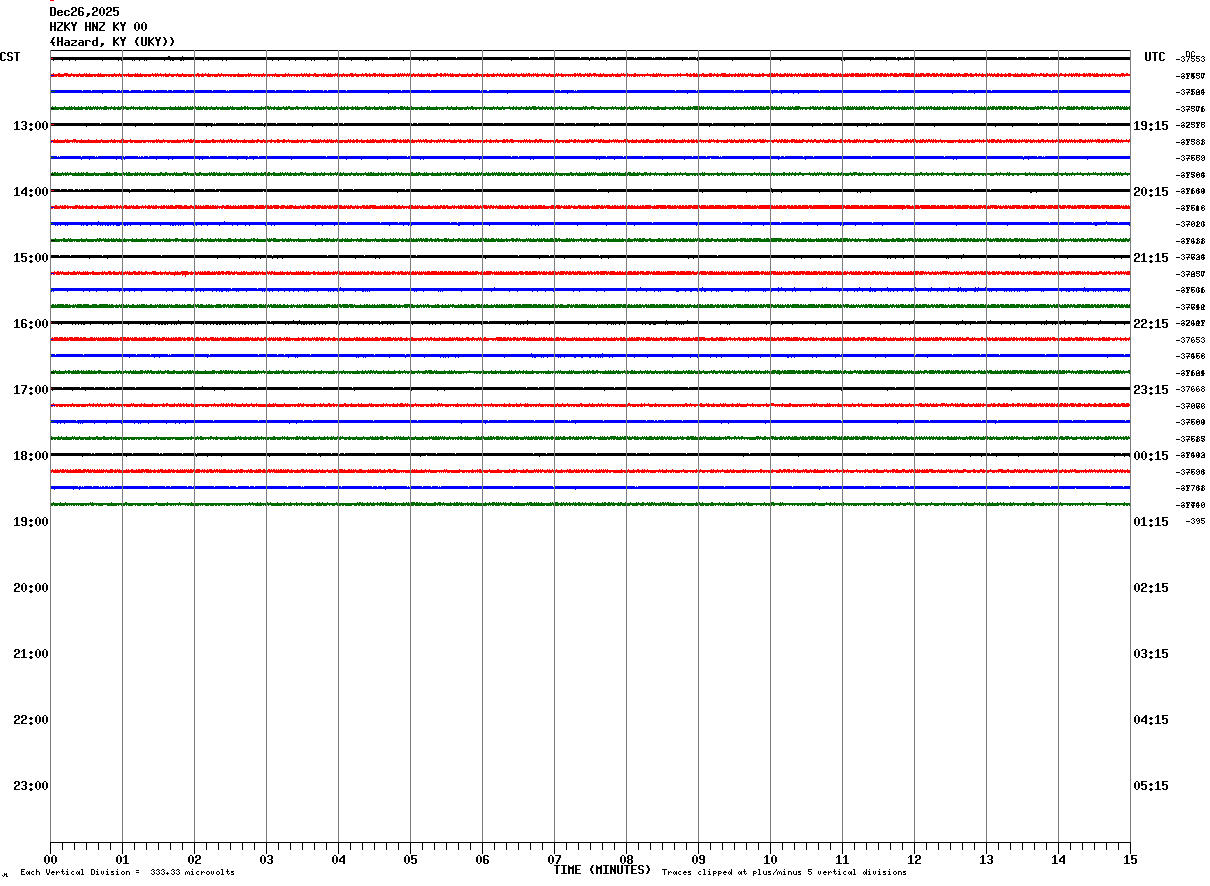Click the 21:15 UTC label
Screen dimensions: 1210x886
pyautogui.click(x=1151, y=258)
